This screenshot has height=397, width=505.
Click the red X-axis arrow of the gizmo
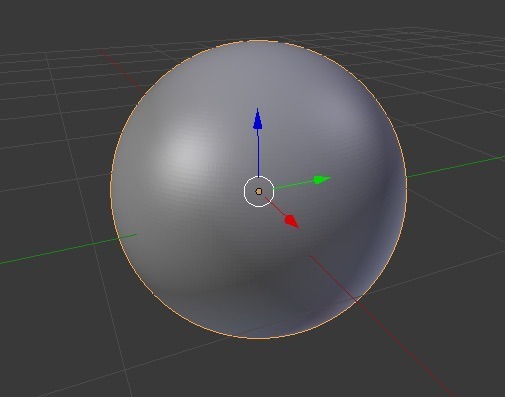click(x=292, y=221)
